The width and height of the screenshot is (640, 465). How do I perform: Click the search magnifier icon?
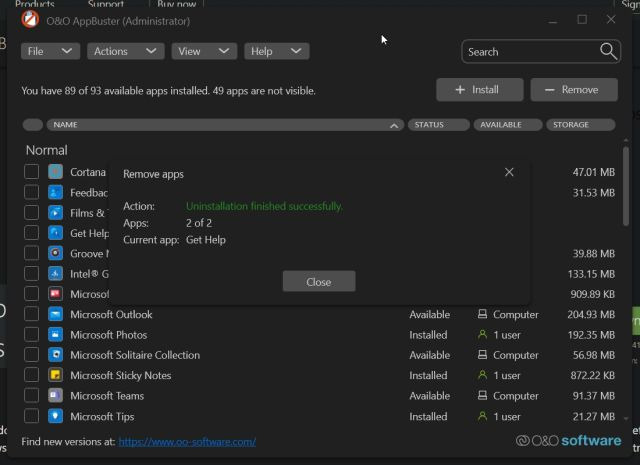608,51
